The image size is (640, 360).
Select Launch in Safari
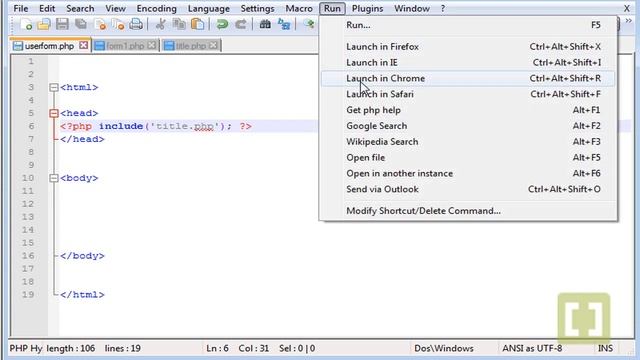pos(468,94)
